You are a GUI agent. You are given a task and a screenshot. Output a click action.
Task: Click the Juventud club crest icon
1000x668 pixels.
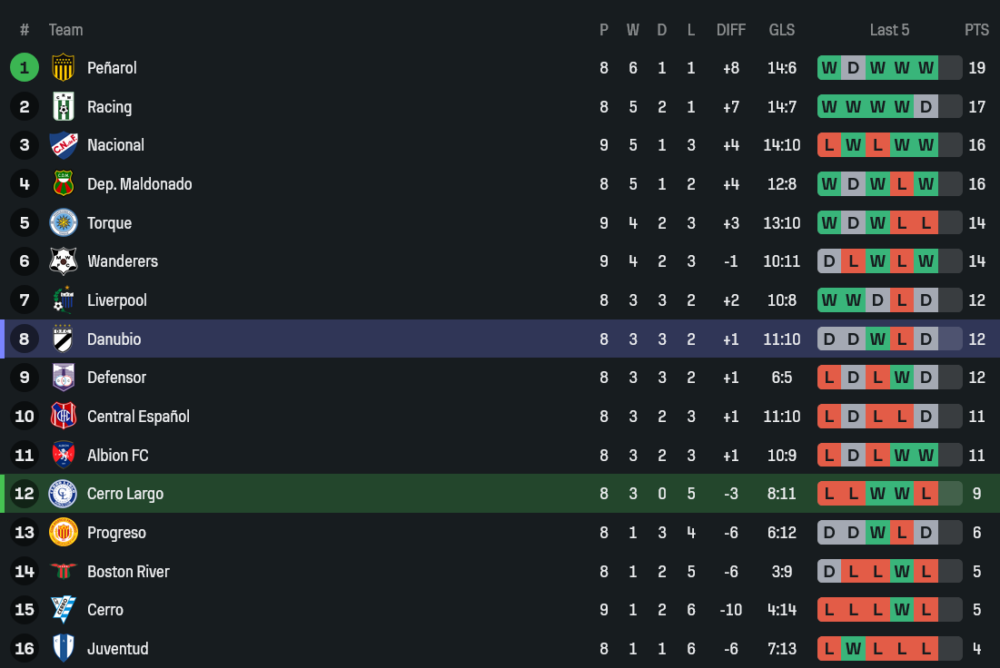point(63,649)
